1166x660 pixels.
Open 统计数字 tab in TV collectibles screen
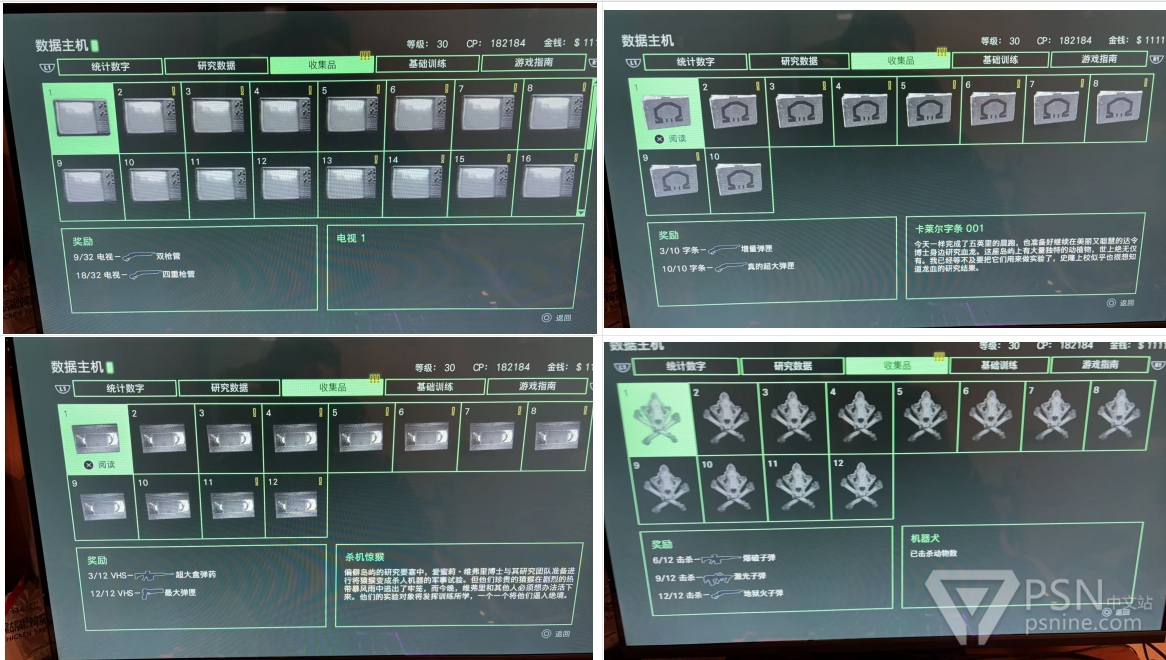pos(109,66)
